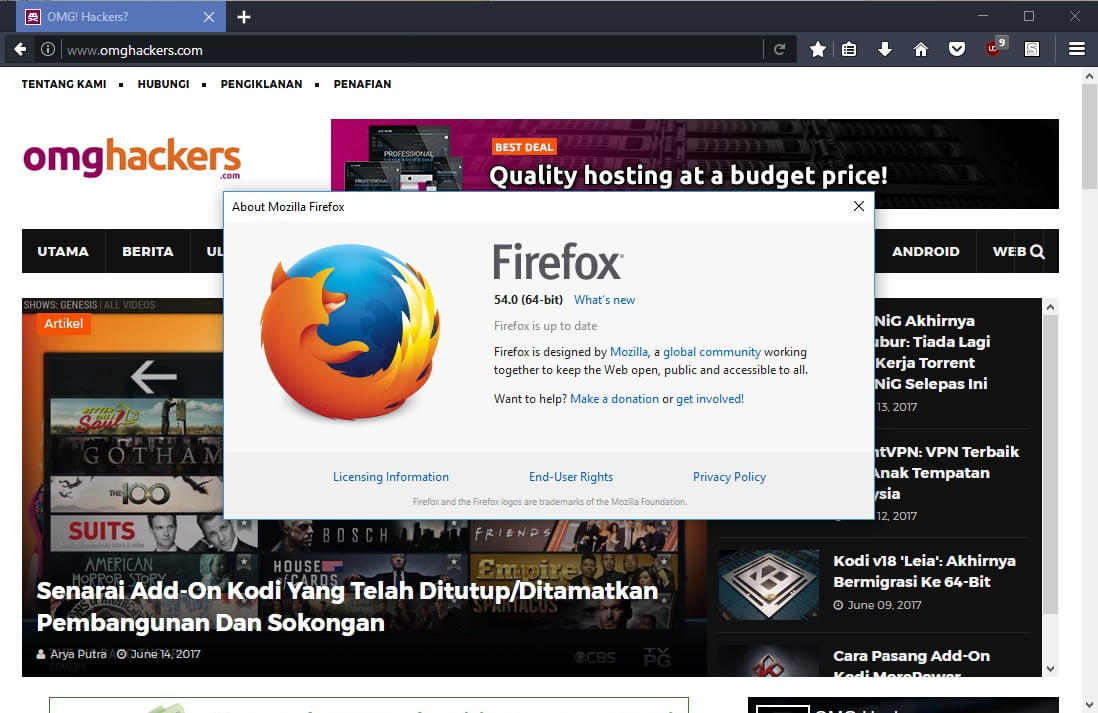Open the Firefox hamburger menu
The image size is (1098, 713).
coord(1077,49)
